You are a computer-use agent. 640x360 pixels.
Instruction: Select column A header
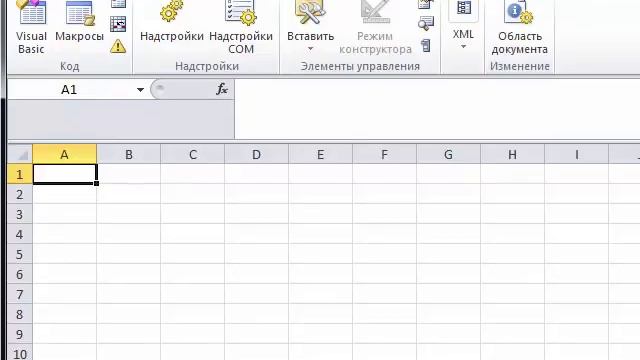click(x=64, y=154)
